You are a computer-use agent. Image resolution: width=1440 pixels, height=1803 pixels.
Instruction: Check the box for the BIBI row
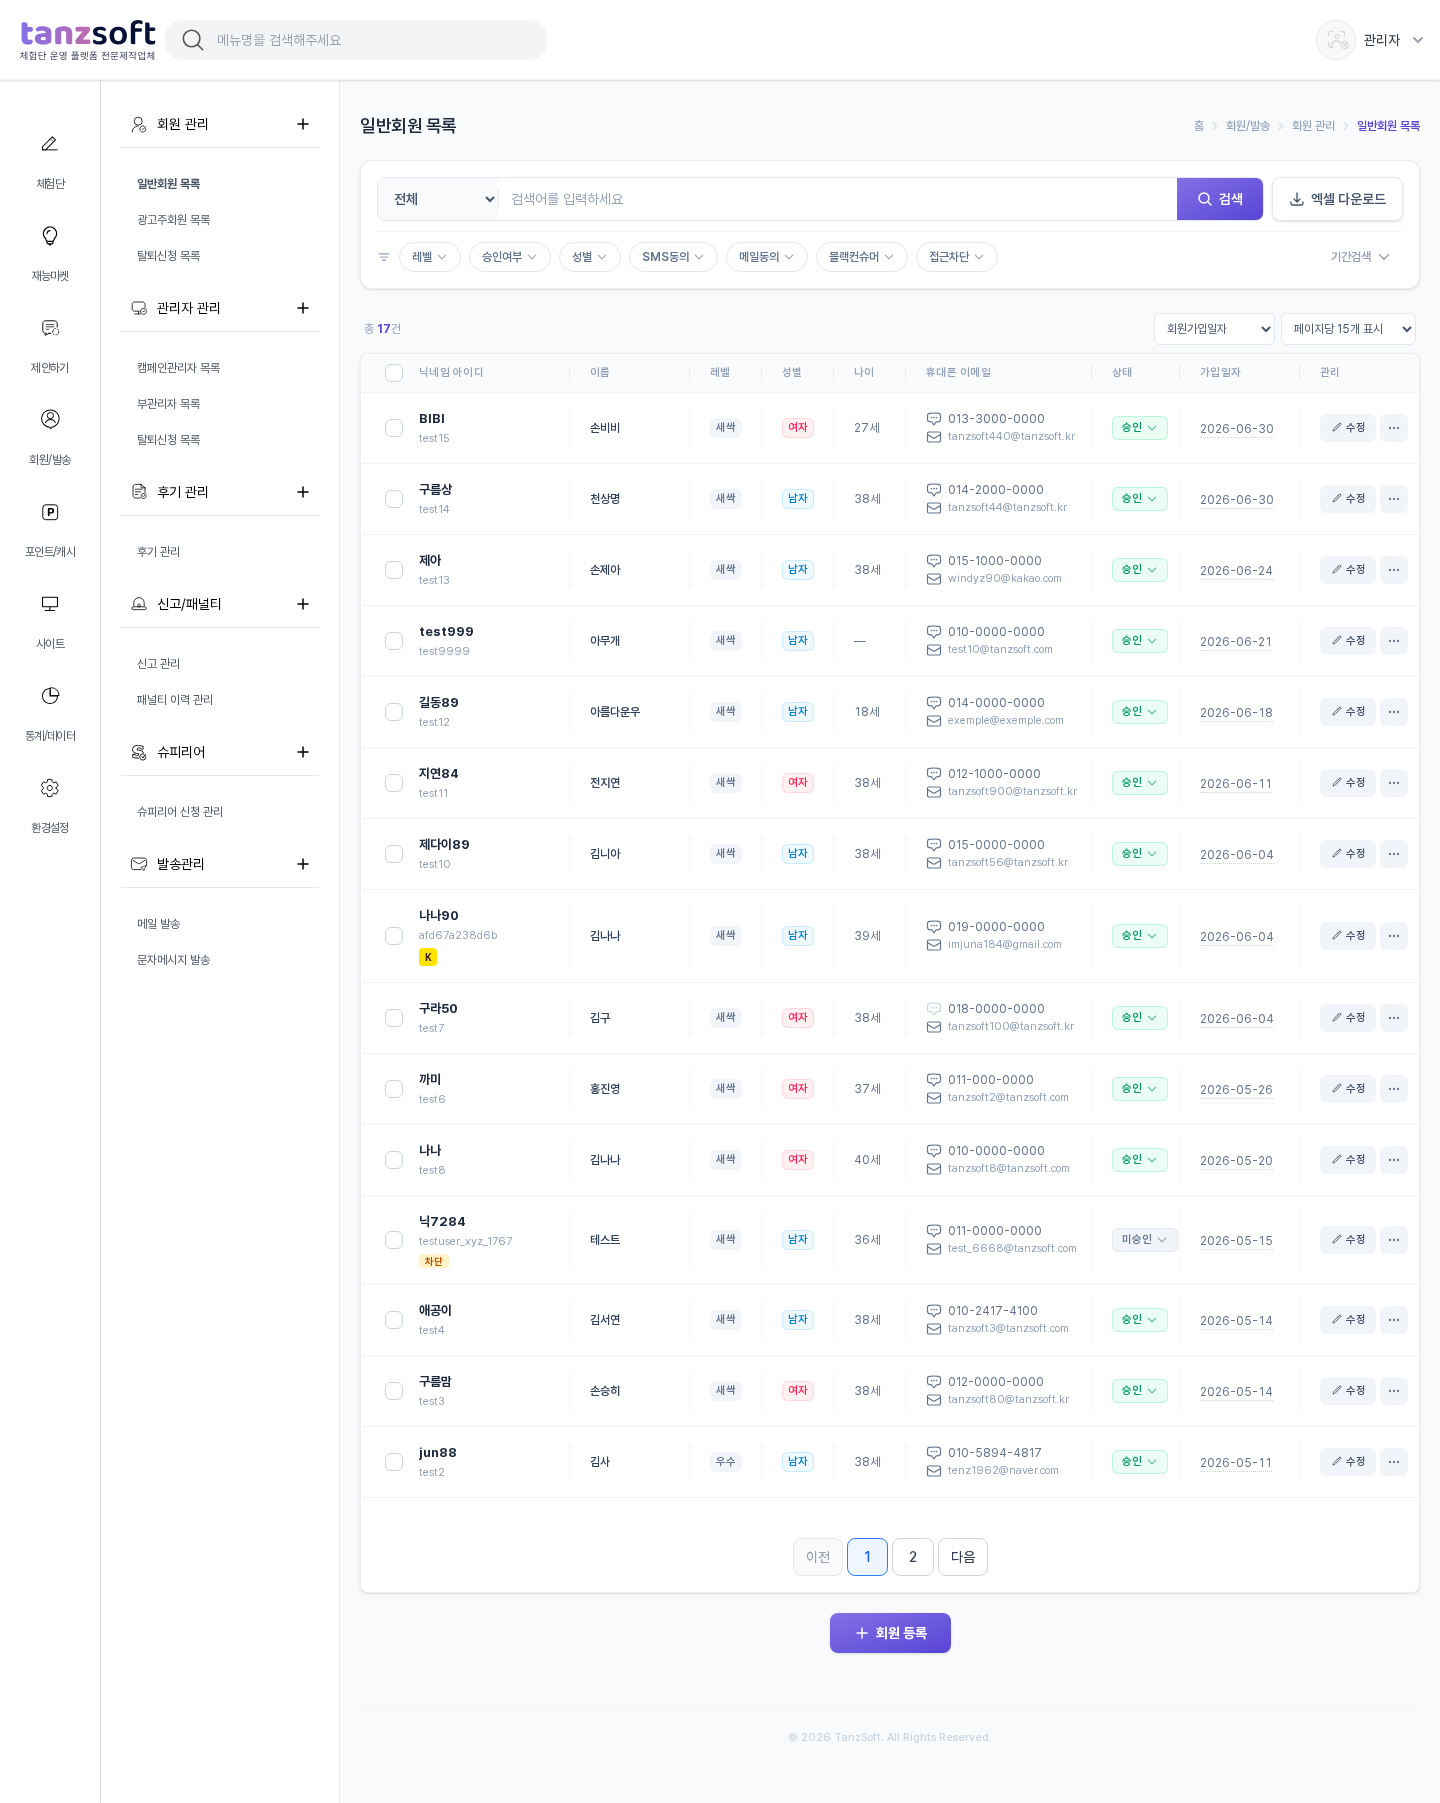coord(394,428)
